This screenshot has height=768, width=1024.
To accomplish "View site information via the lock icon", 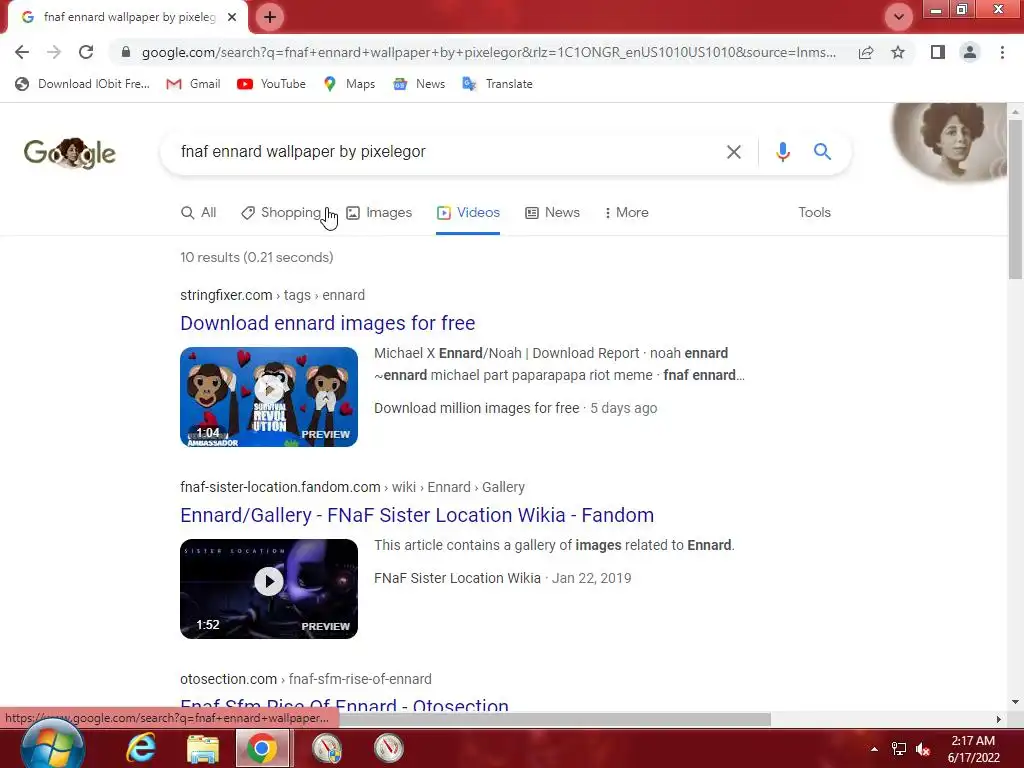I will click(x=126, y=52).
